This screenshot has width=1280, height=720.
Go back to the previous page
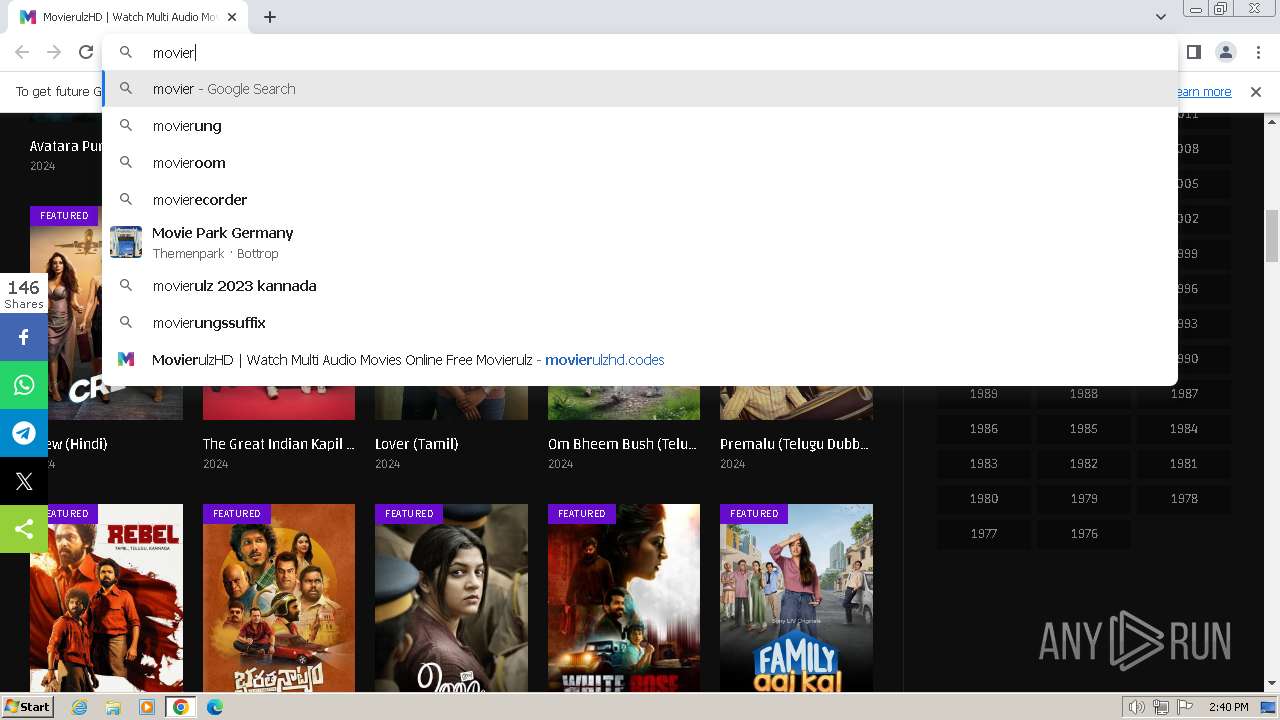(x=22, y=52)
